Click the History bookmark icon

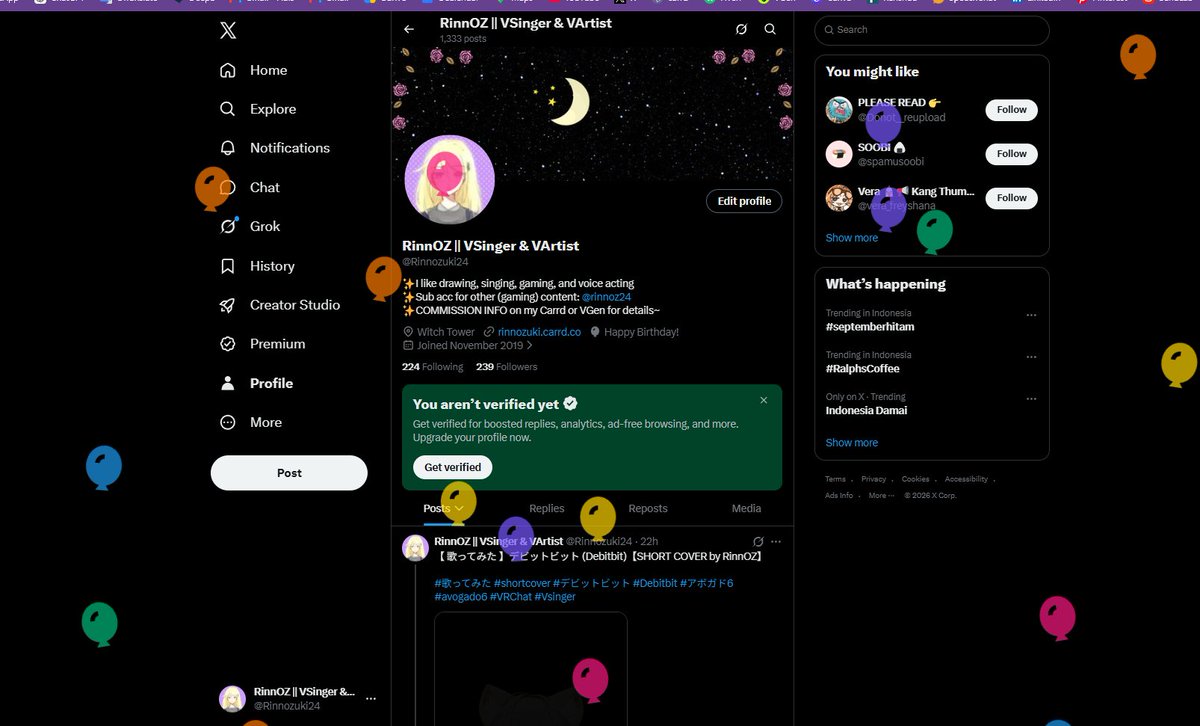coord(228,266)
